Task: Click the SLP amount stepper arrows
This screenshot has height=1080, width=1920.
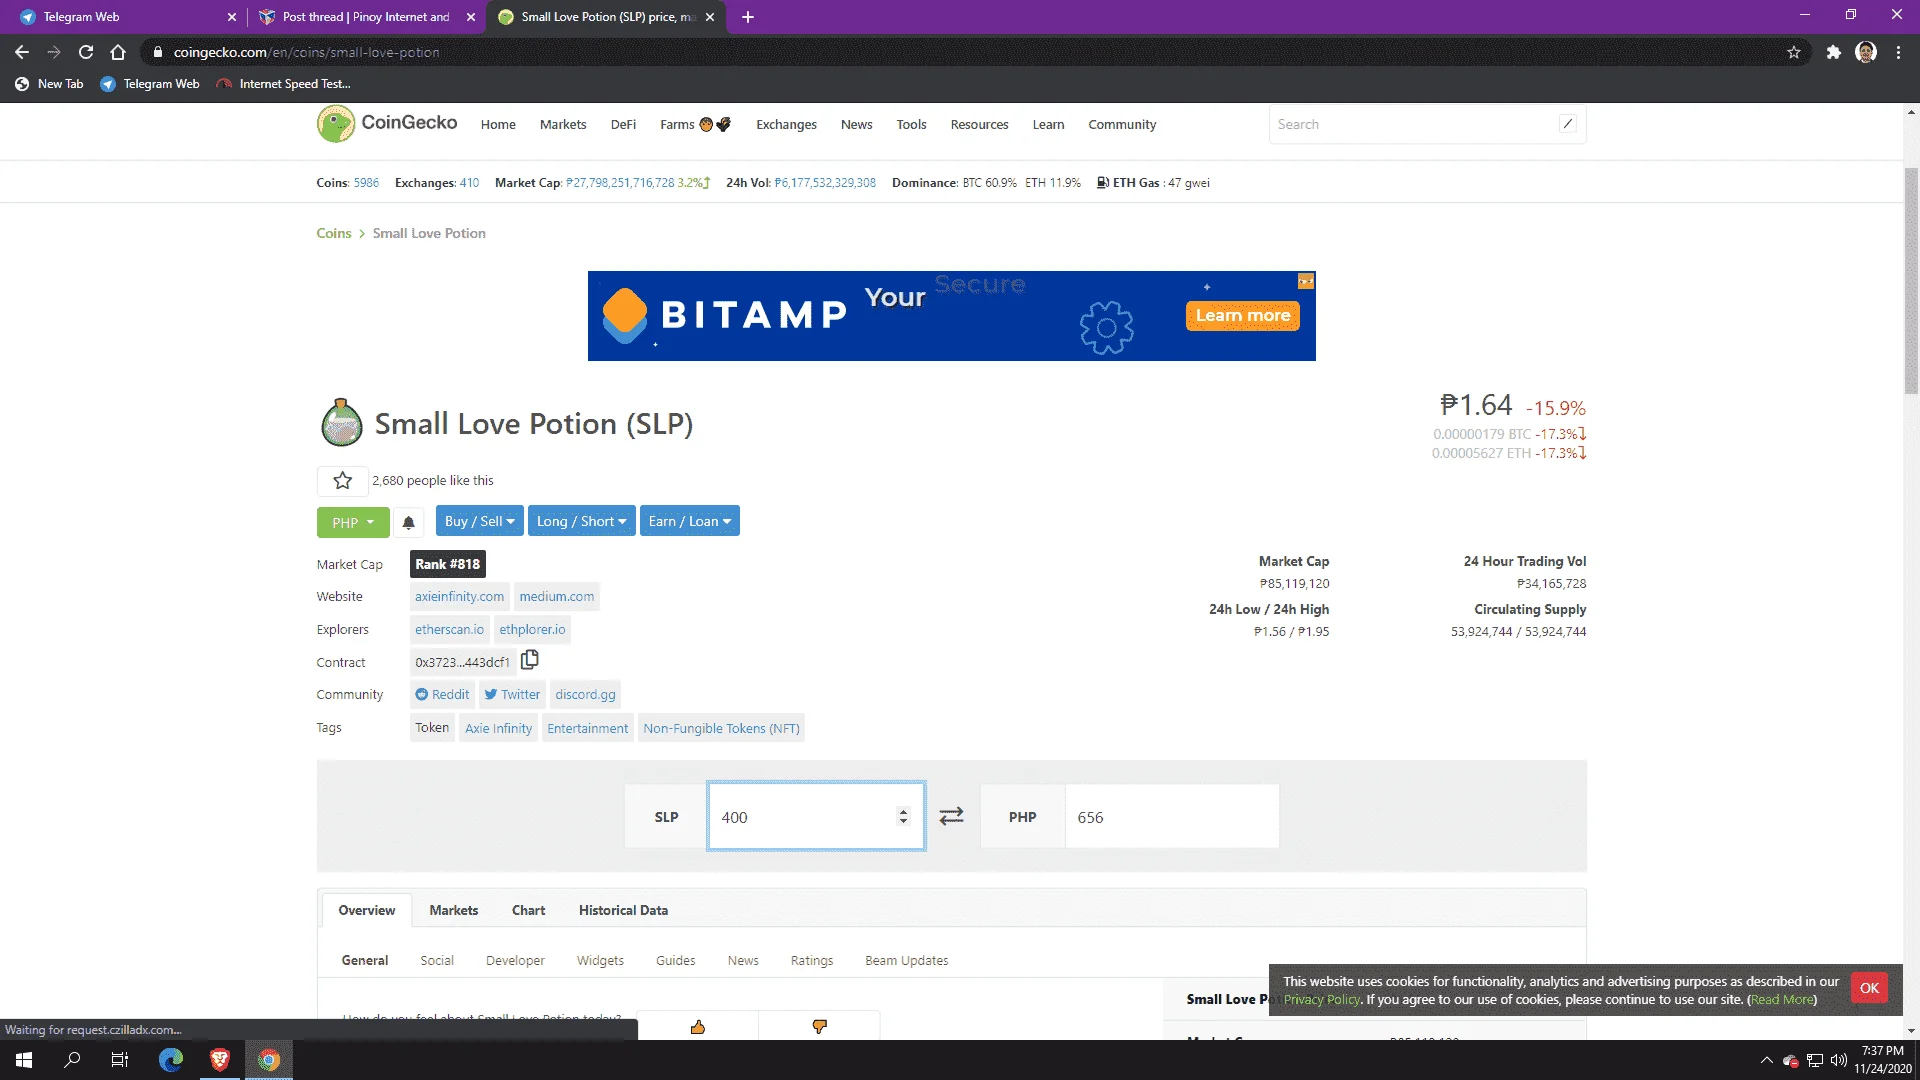Action: (x=903, y=816)
